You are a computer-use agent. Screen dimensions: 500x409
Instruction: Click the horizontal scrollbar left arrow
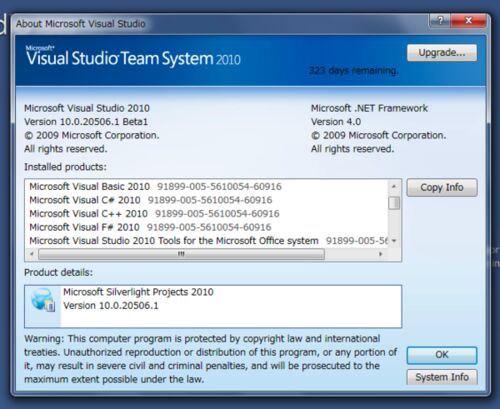[x=32, y=254]
